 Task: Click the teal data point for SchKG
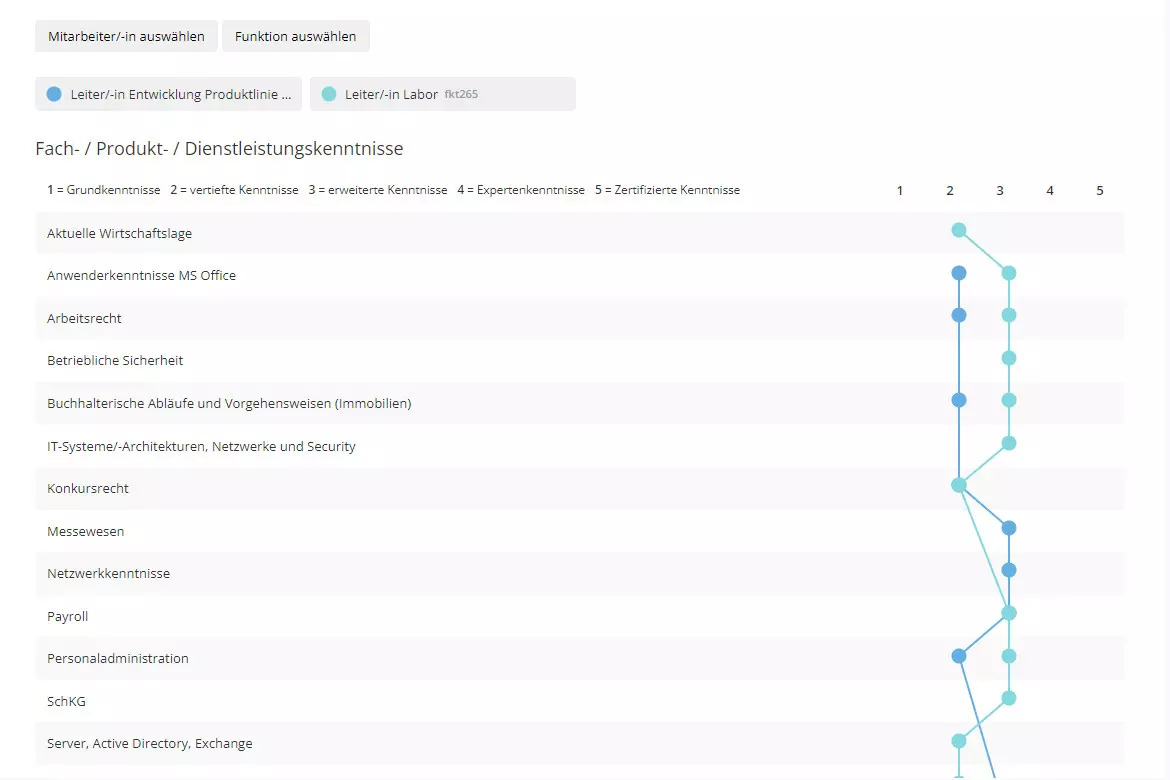1009,698
